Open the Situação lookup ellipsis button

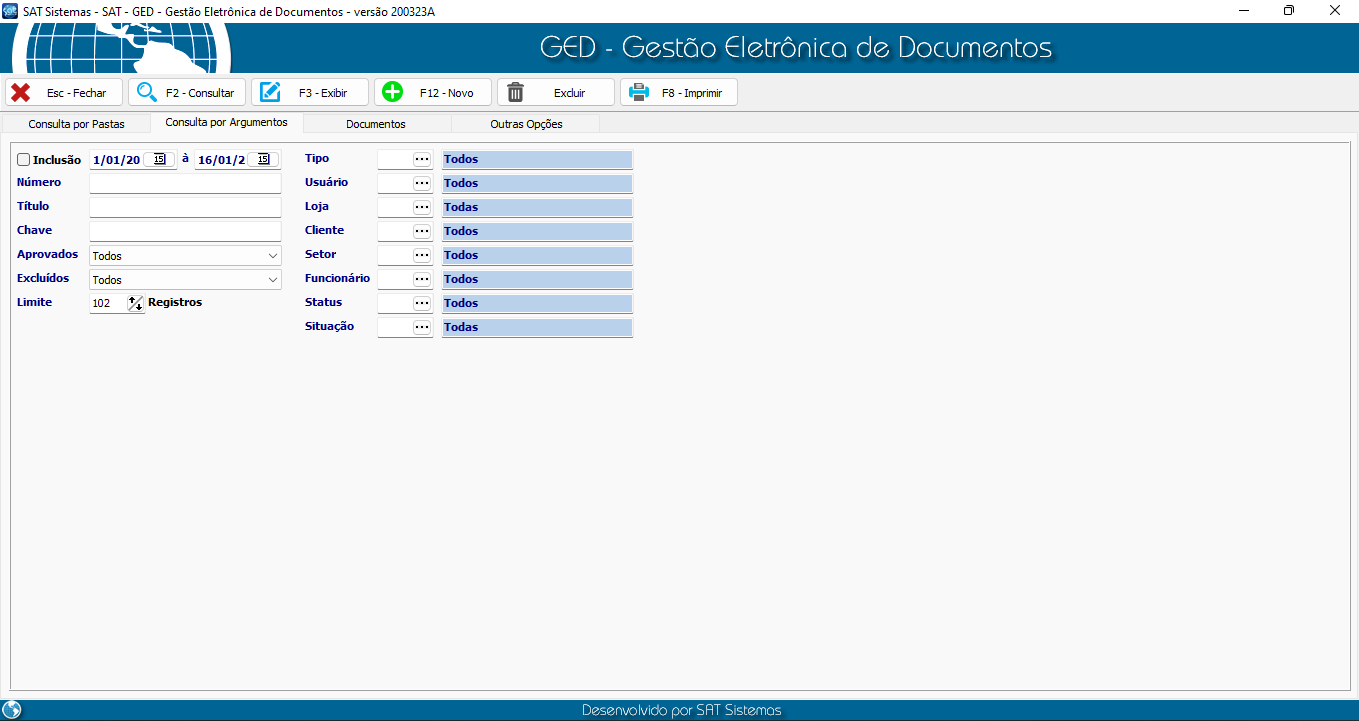coord(422,327)
